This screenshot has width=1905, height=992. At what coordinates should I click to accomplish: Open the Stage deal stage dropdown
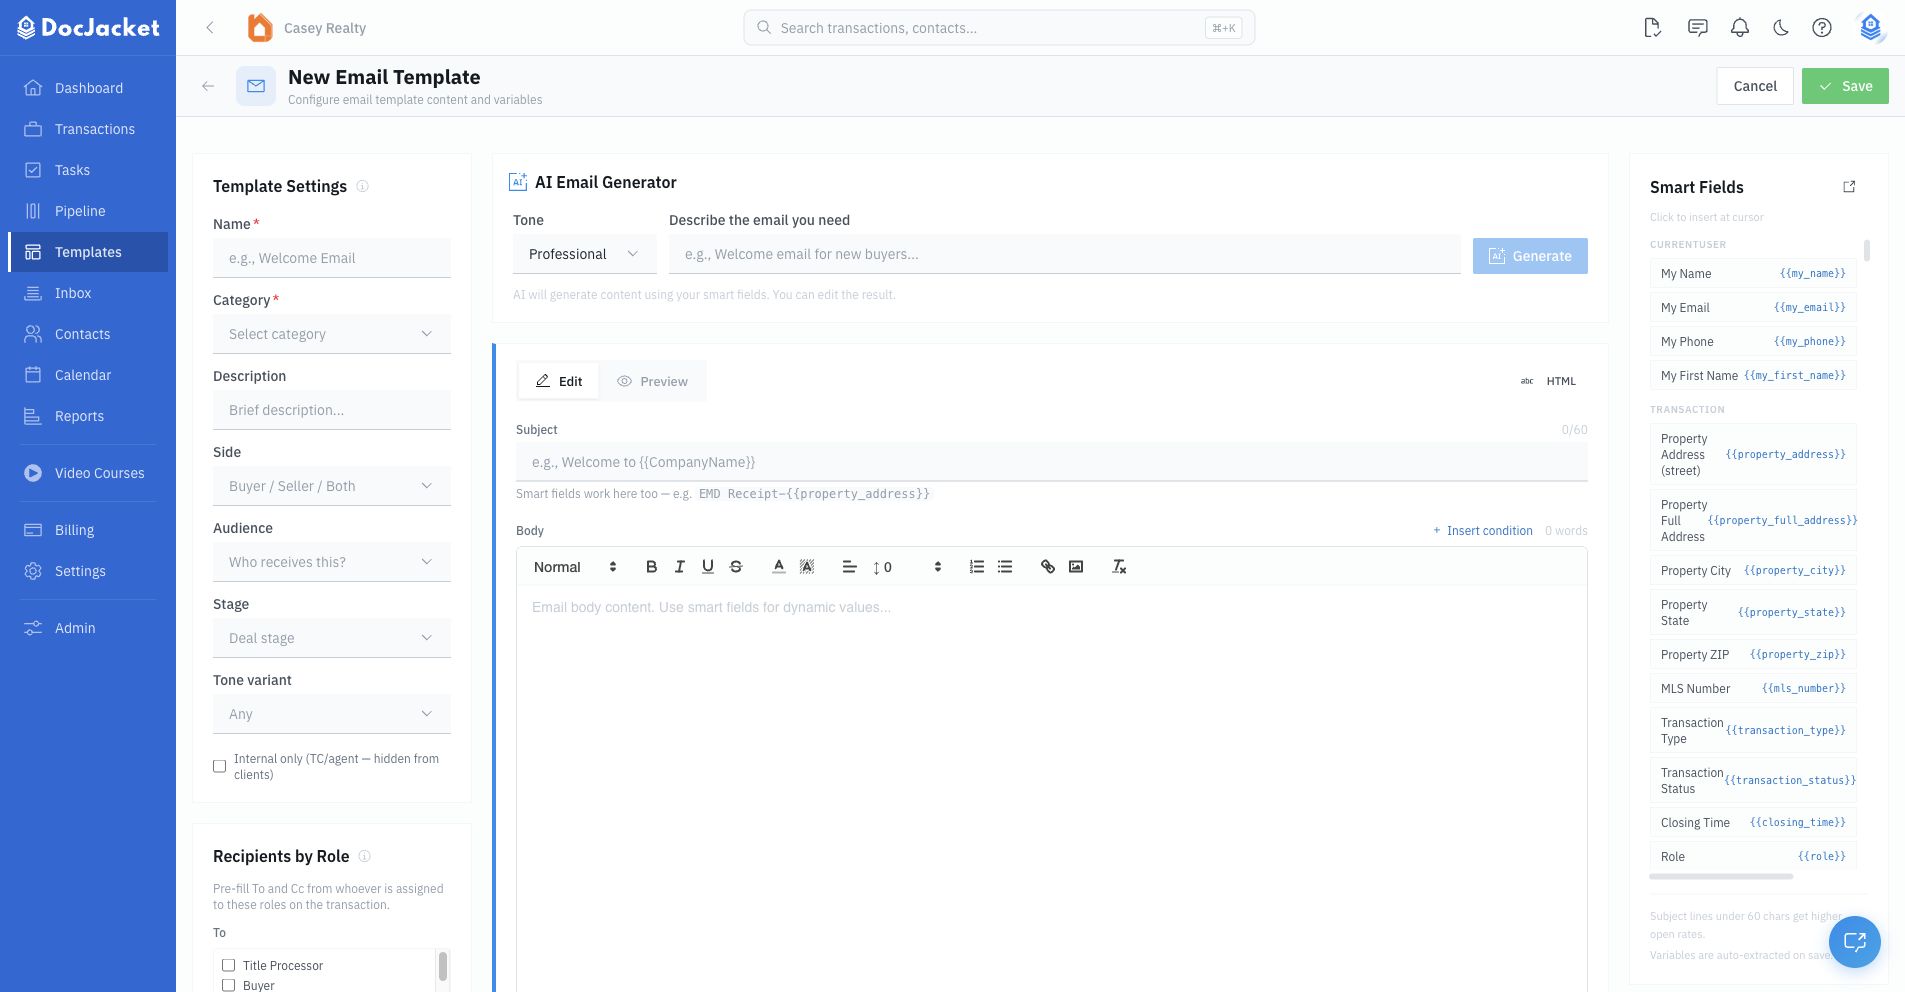332,638
